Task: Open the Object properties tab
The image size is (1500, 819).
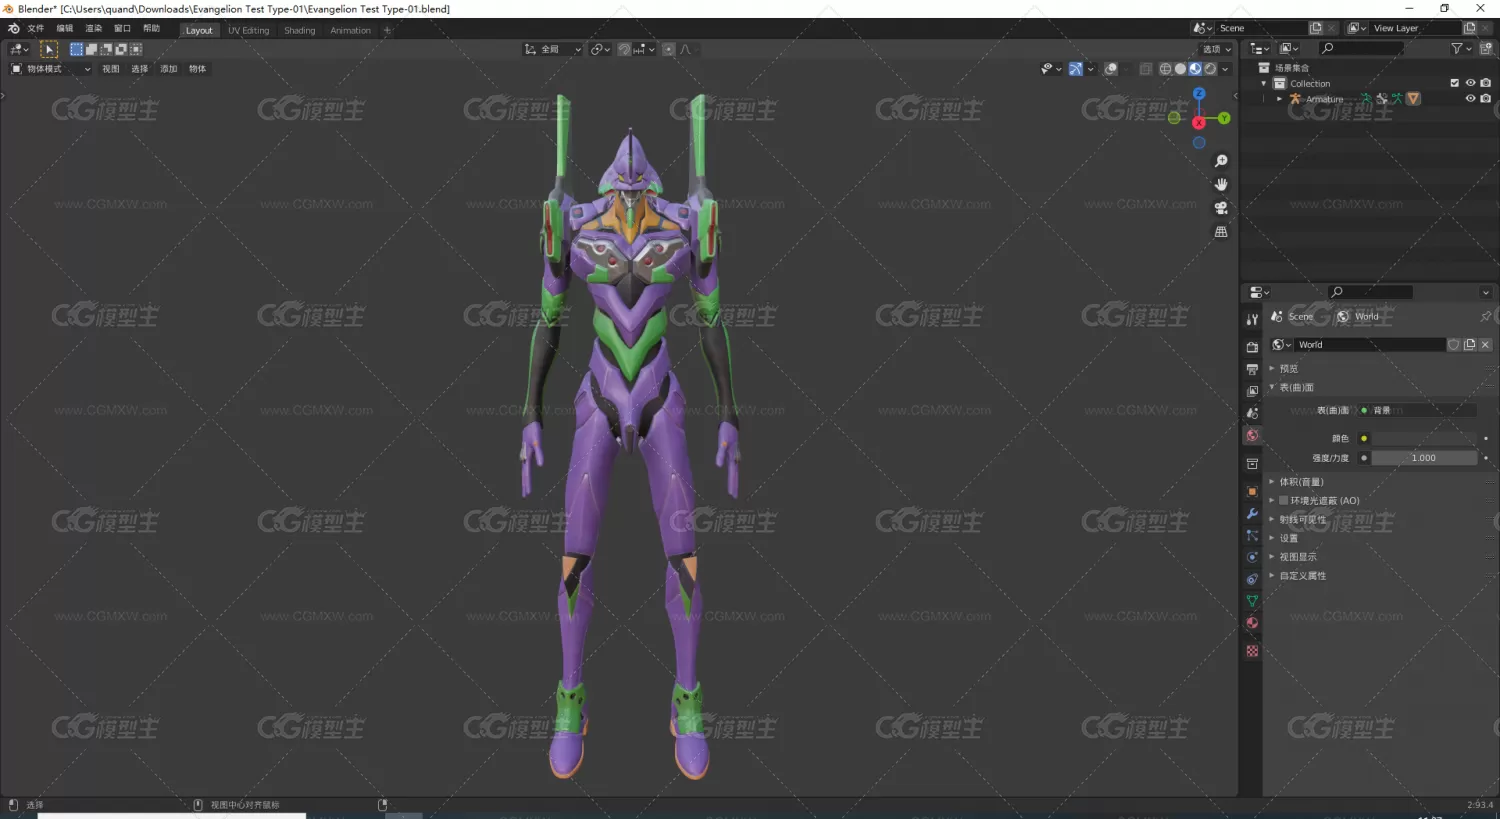Action: coord(1252,492)
